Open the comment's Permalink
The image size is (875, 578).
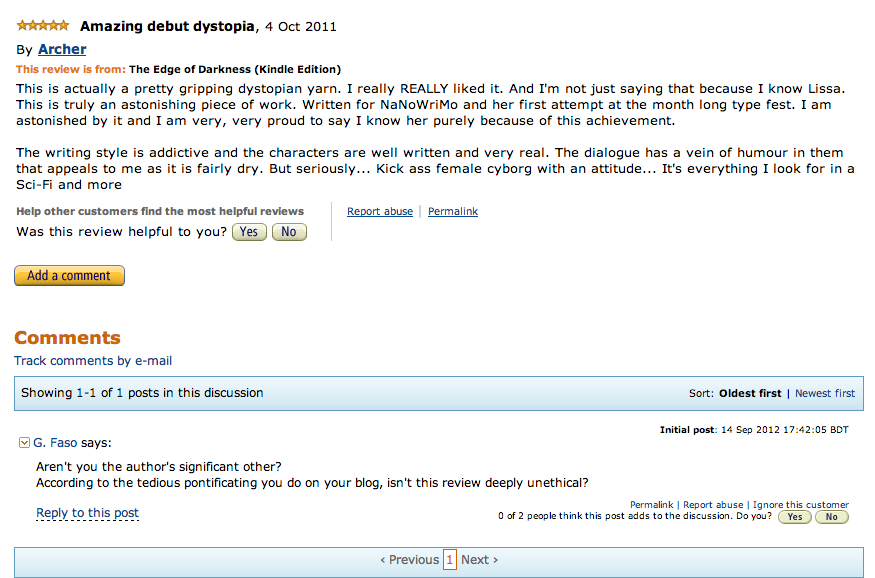[x=652, y=505]
